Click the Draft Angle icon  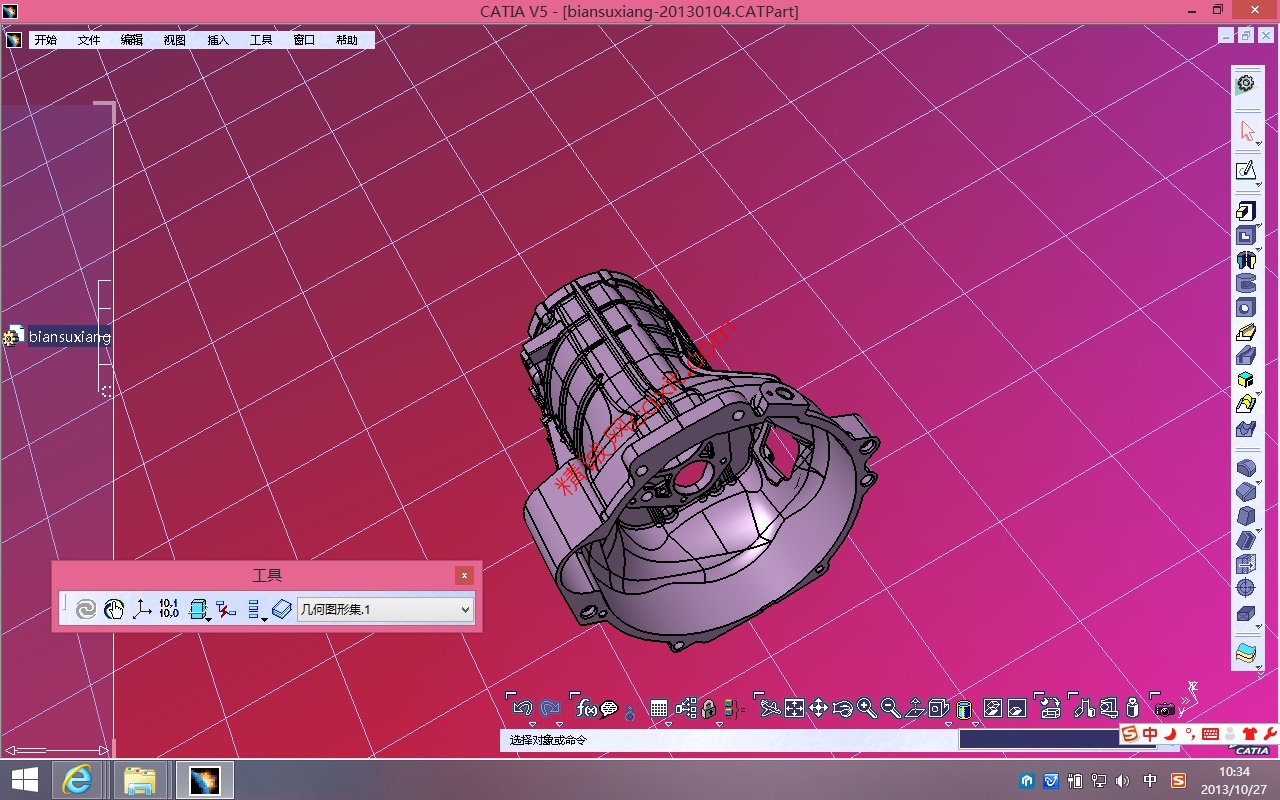[x=1246, y=516]
